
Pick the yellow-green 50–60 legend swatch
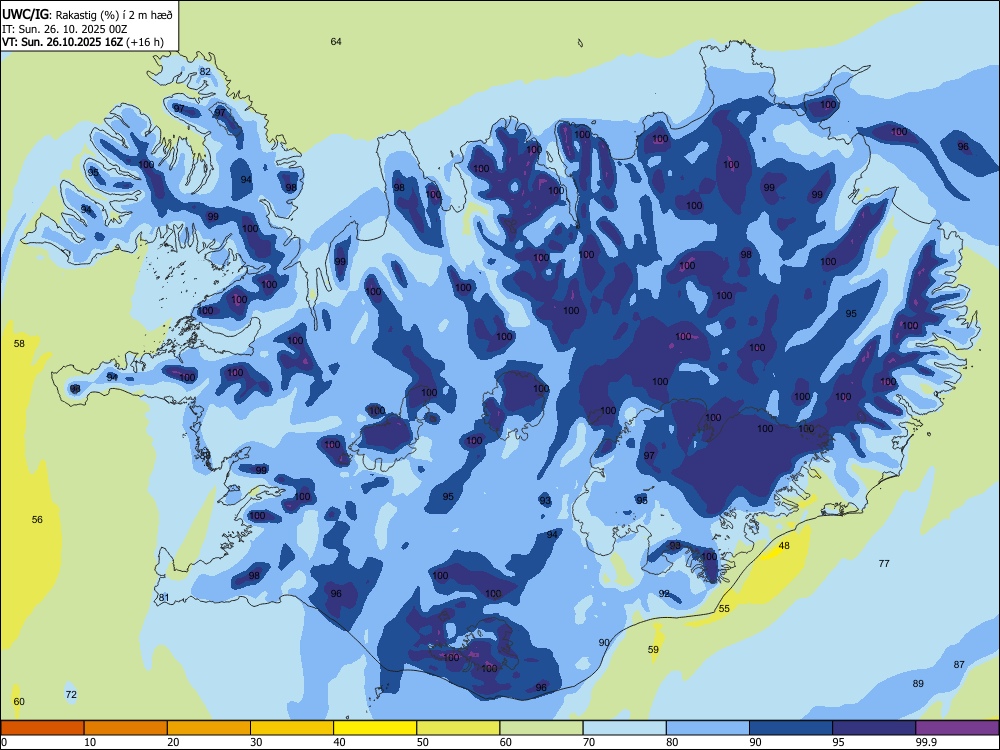(459, 728)
